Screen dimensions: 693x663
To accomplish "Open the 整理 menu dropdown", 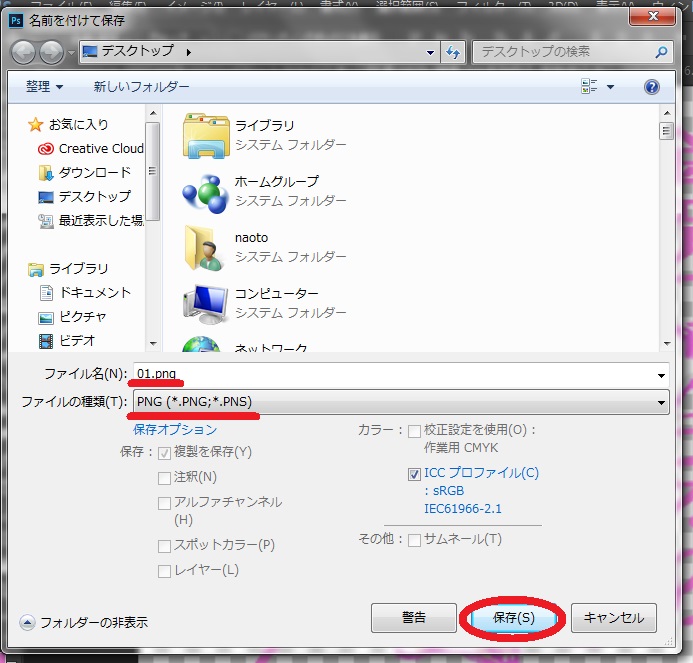I will coord(44,87).
